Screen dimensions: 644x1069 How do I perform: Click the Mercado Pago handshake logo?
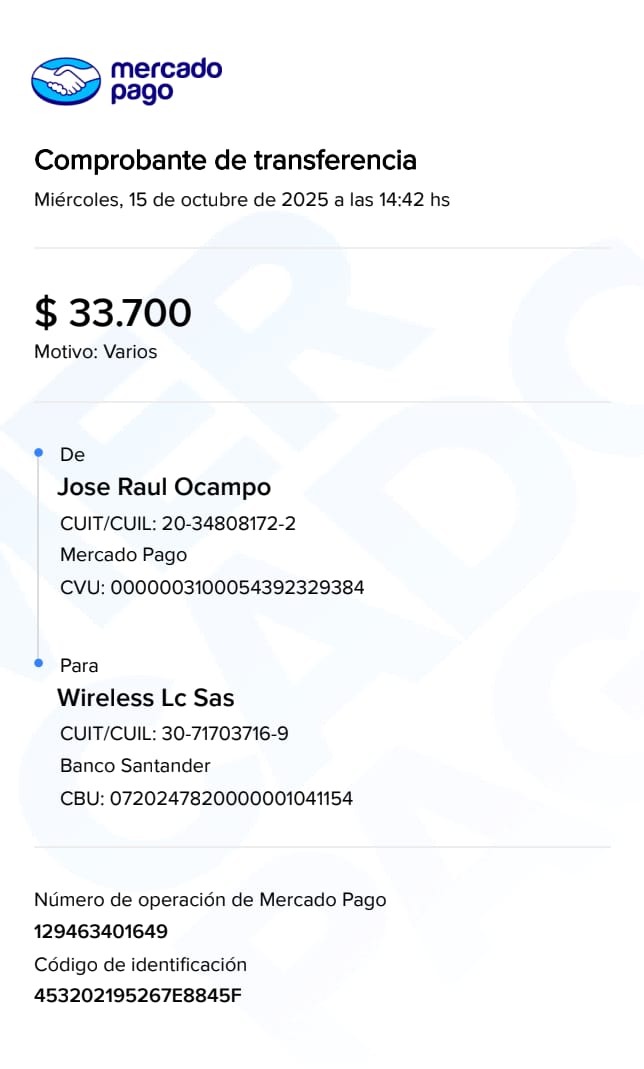(66, 81)
